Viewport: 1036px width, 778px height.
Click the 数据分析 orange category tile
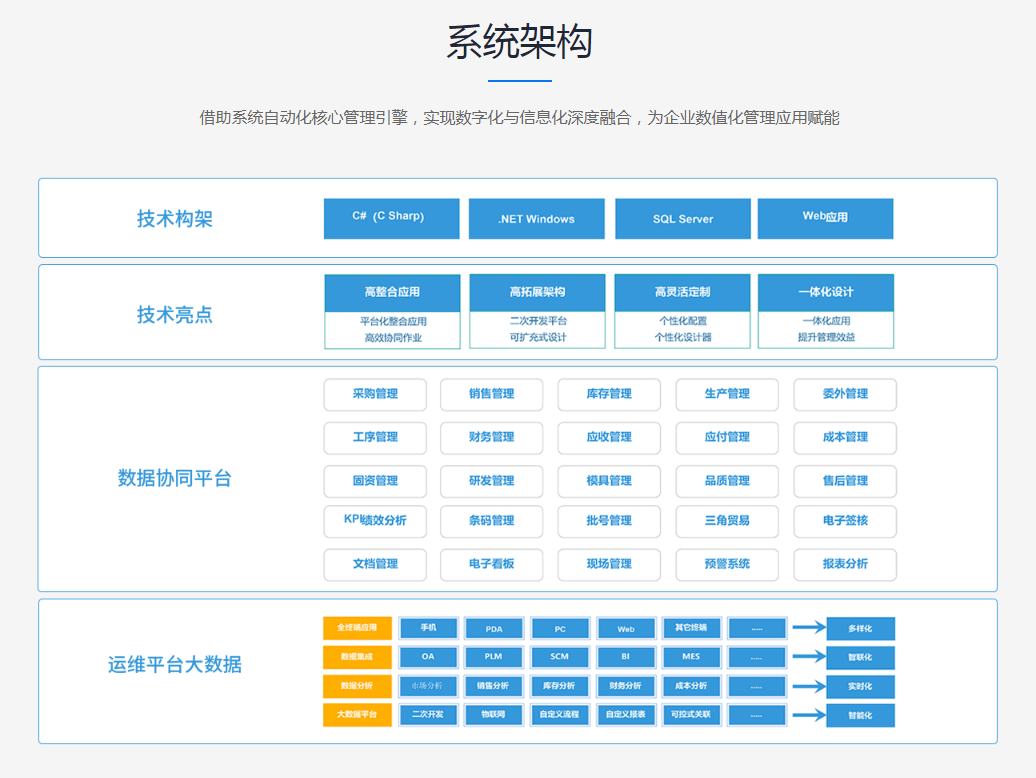pos(359,686)
